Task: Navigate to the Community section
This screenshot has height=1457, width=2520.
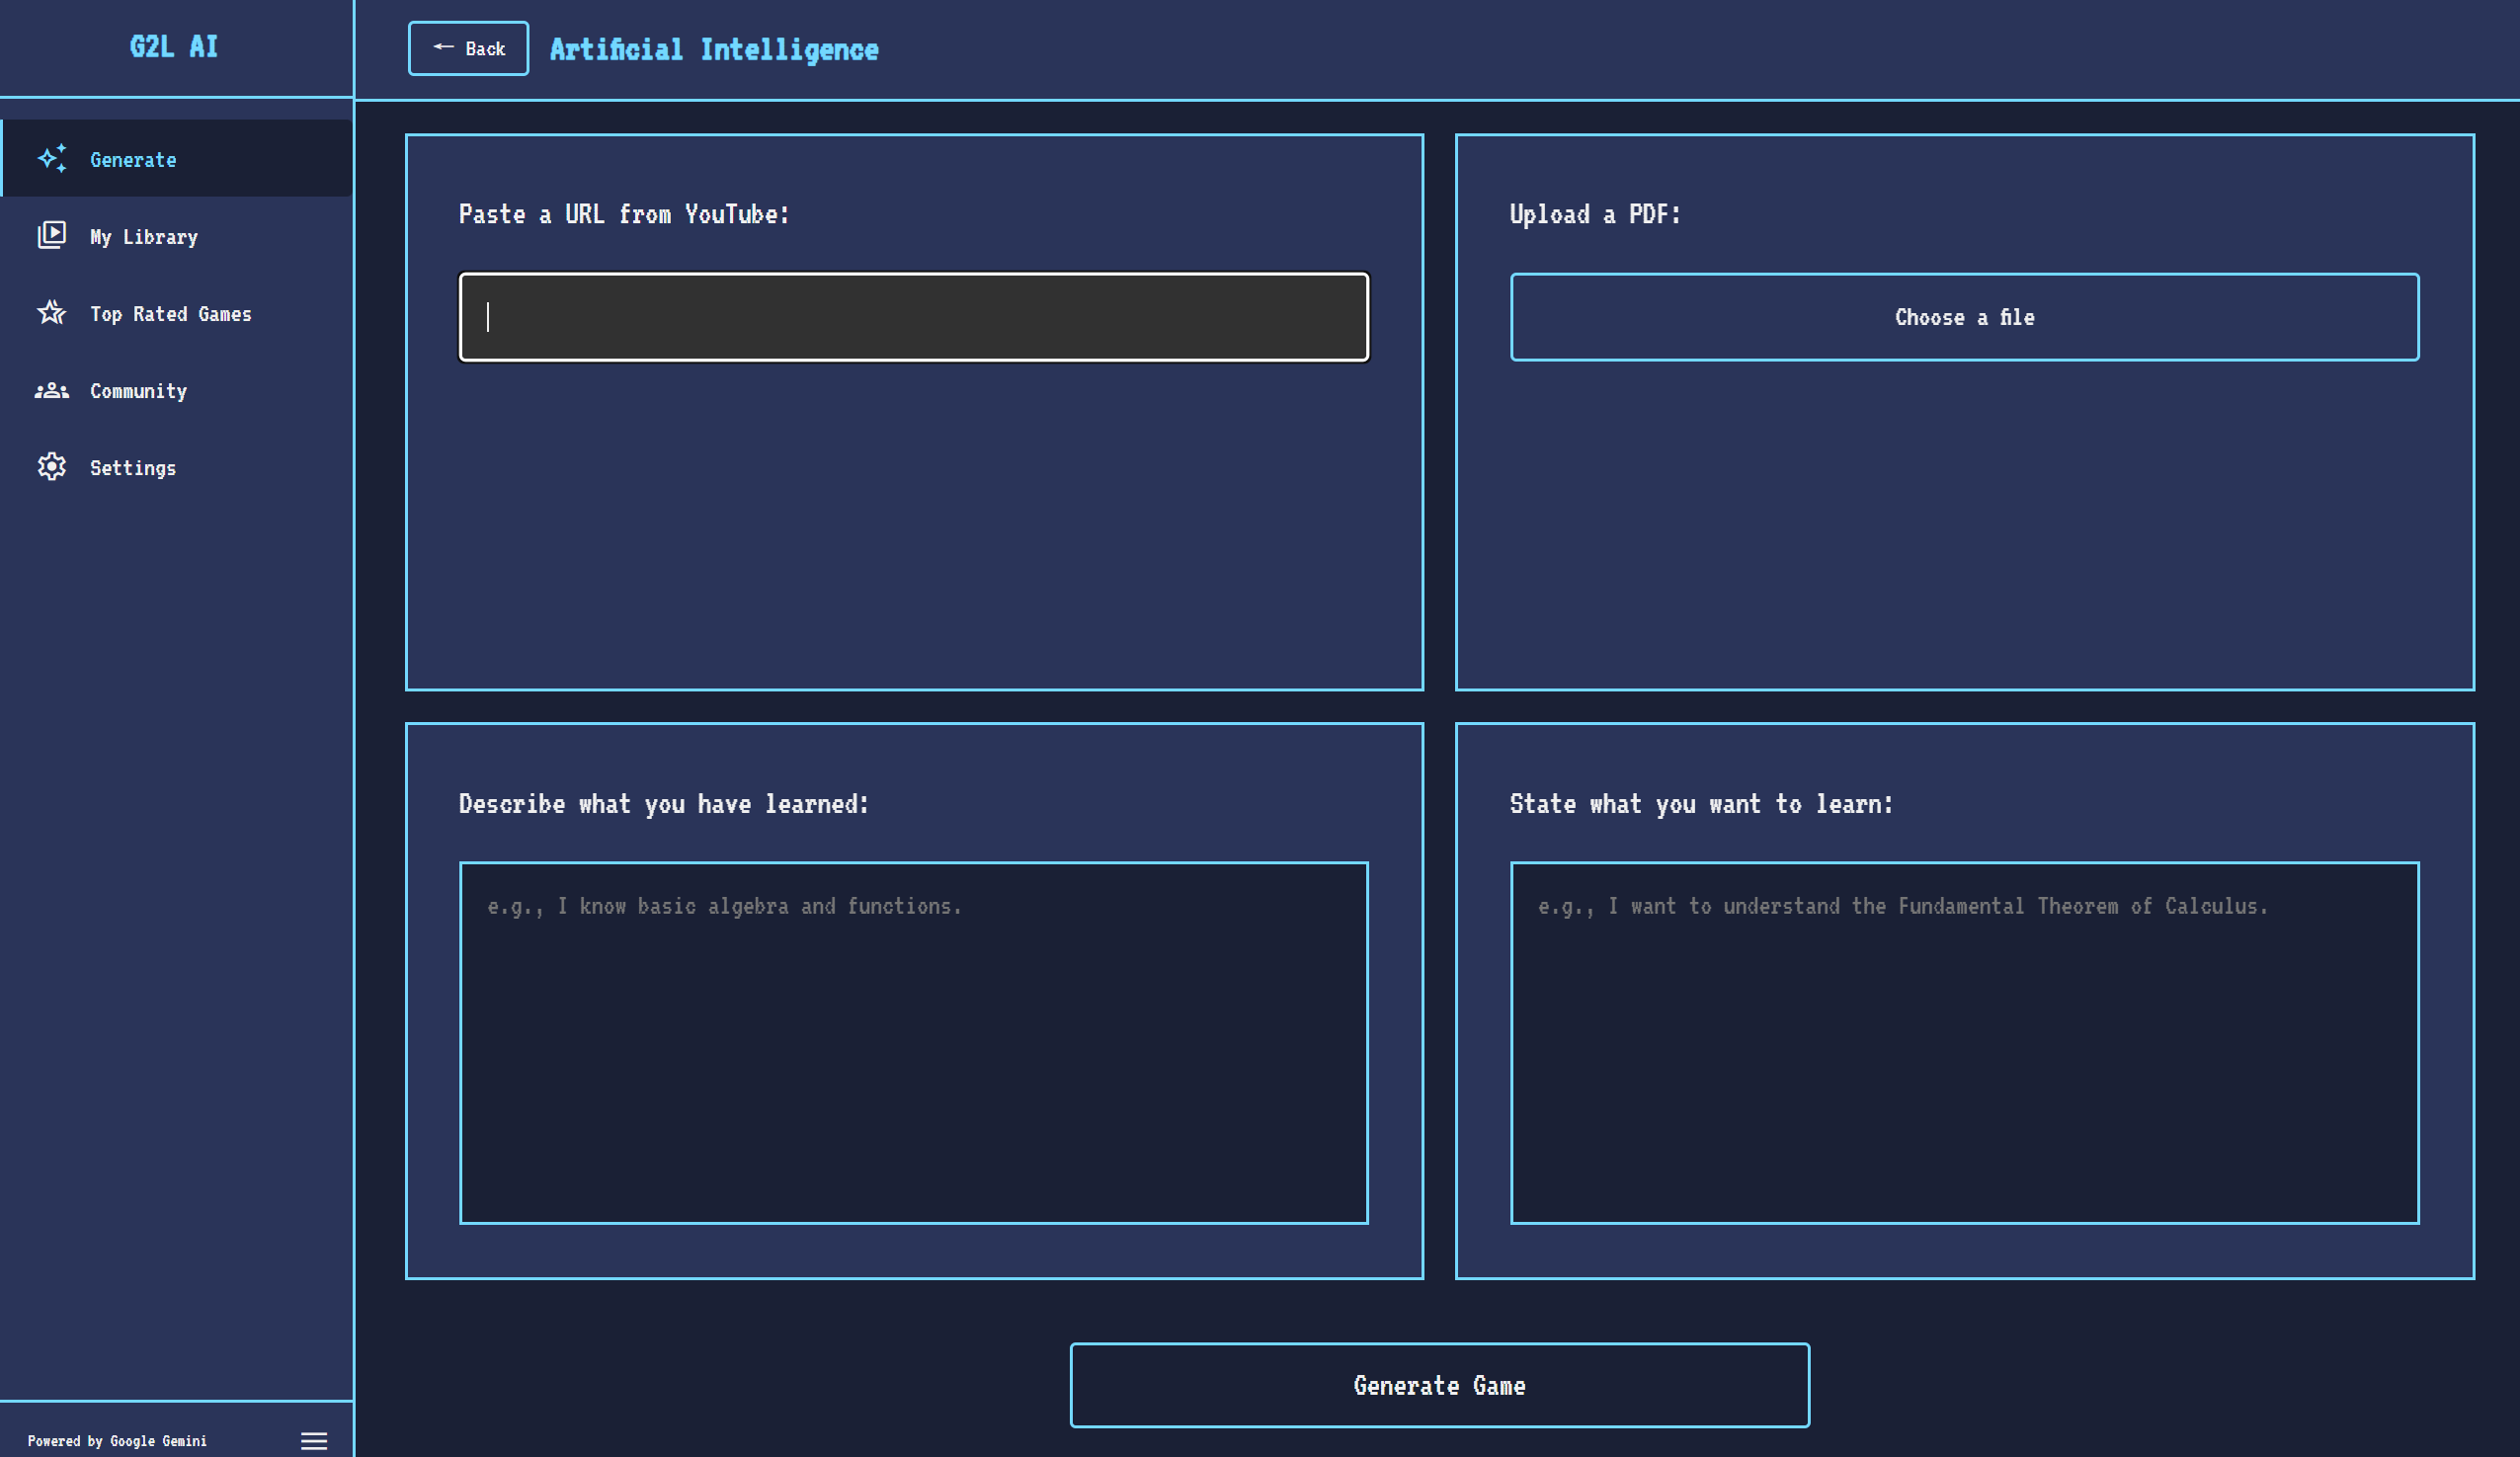Action: 139,391
